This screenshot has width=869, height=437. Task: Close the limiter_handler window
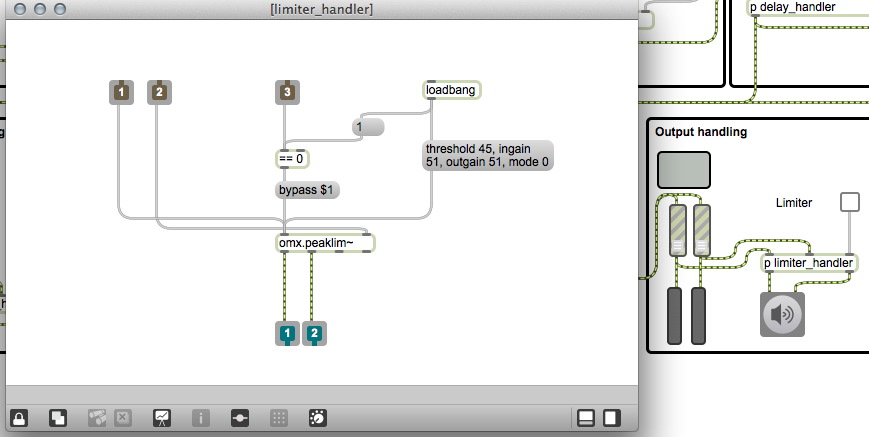tap(19, 9)
